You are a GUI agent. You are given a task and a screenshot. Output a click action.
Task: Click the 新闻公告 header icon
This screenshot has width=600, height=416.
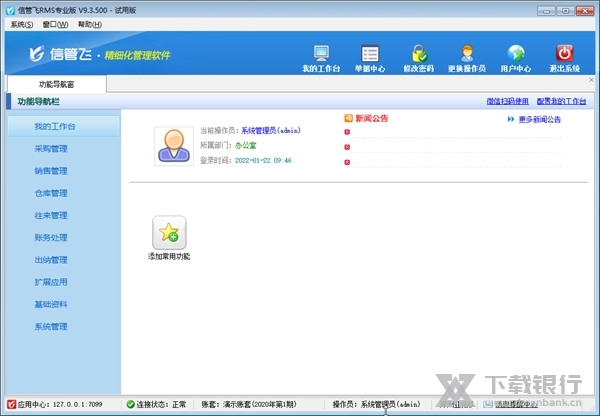[348, 118]
